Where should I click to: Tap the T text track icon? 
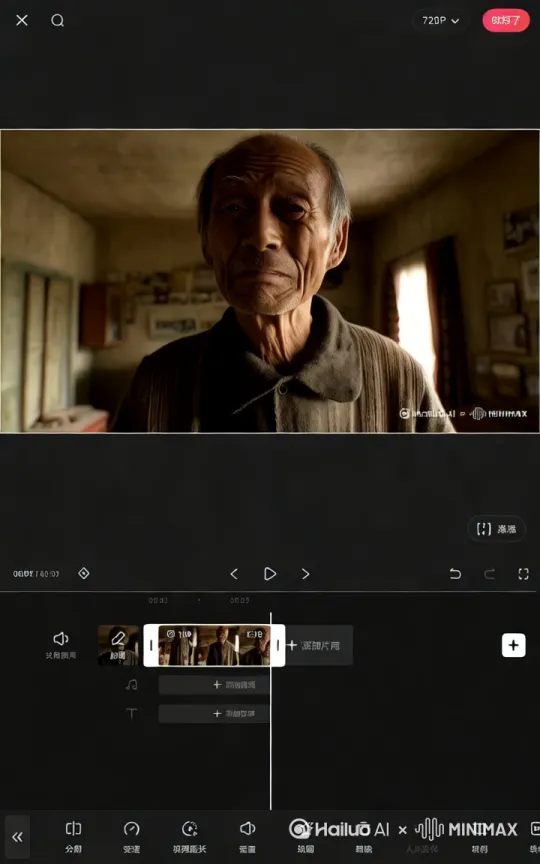point(131,714)
